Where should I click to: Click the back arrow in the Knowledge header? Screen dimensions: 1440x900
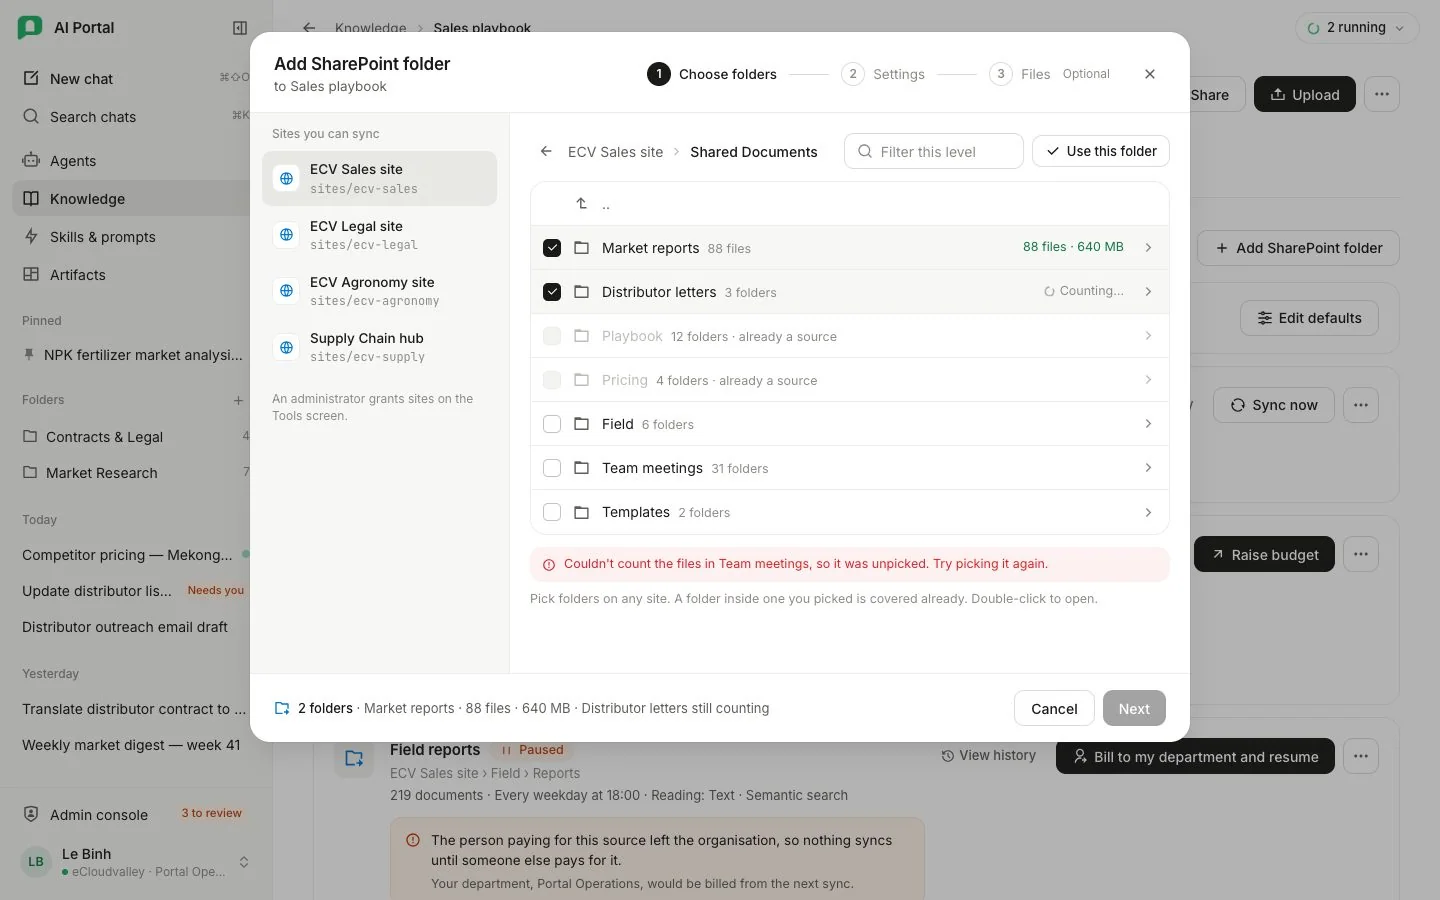click(309, 28)
